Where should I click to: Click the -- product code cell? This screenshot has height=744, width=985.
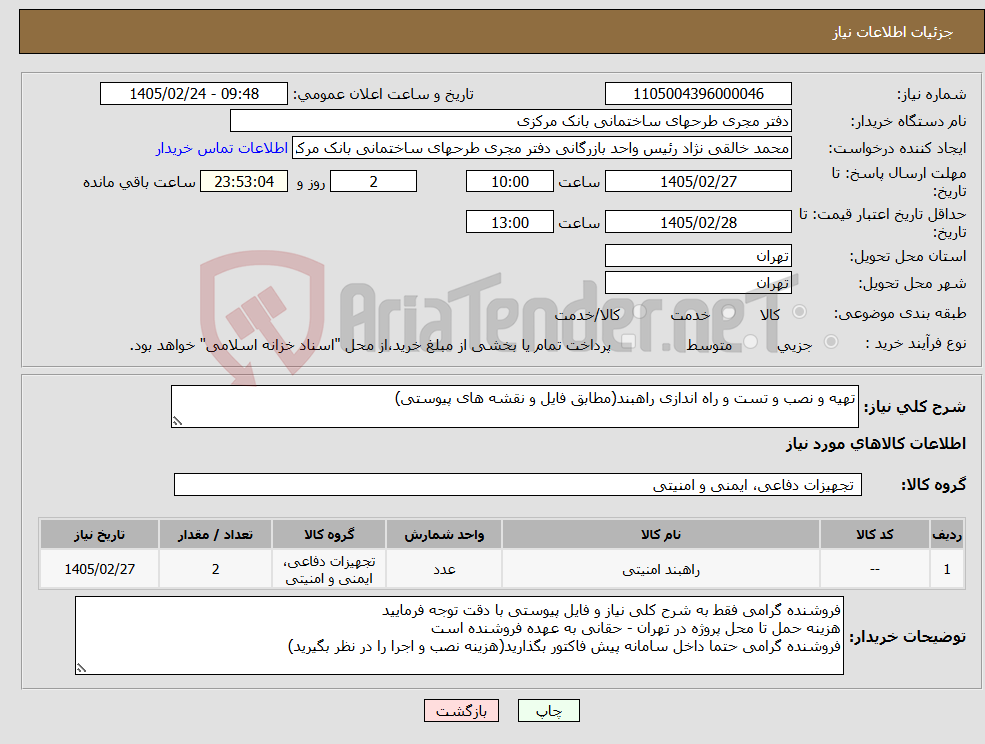(x=875, y=569)
